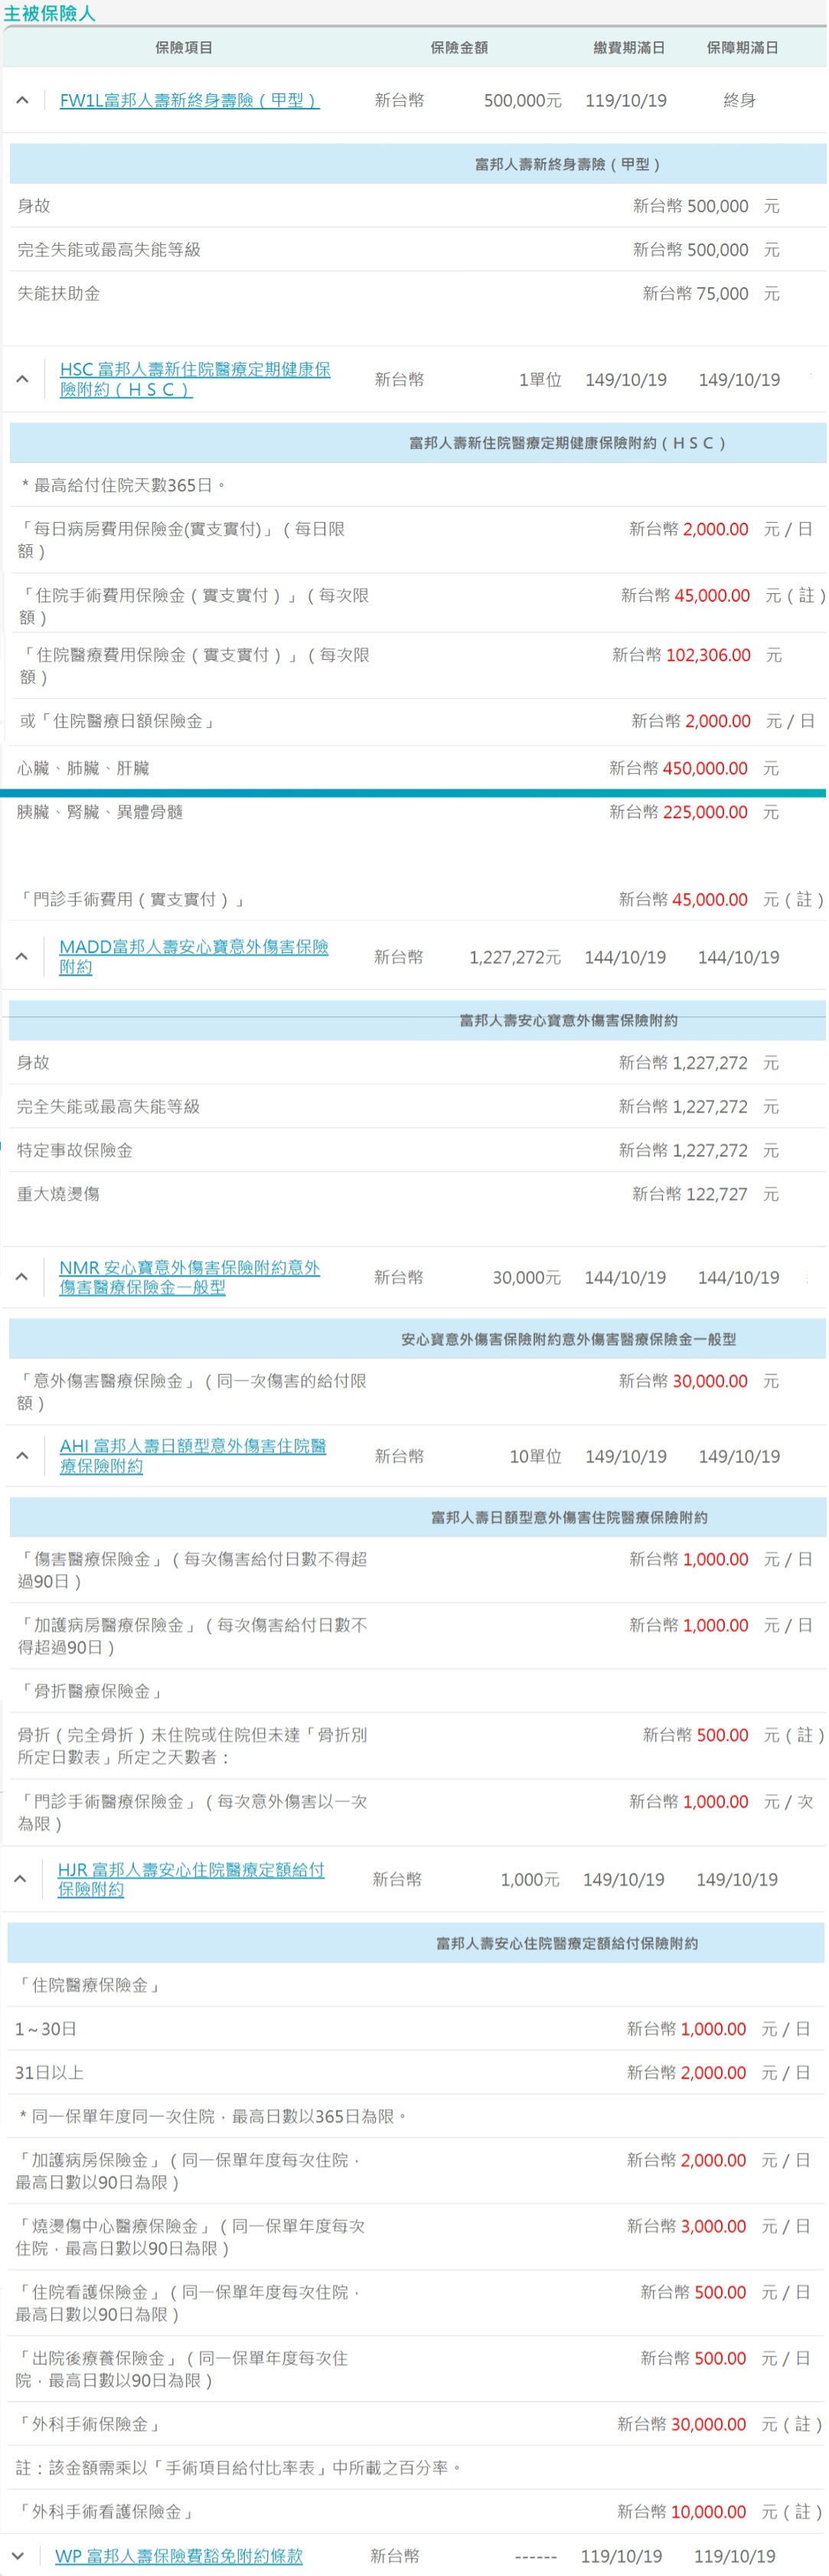The width and height of the screenshot is (829, 2576).
Task: Click the 保障期滿日 column header
Action: [742, 47]
